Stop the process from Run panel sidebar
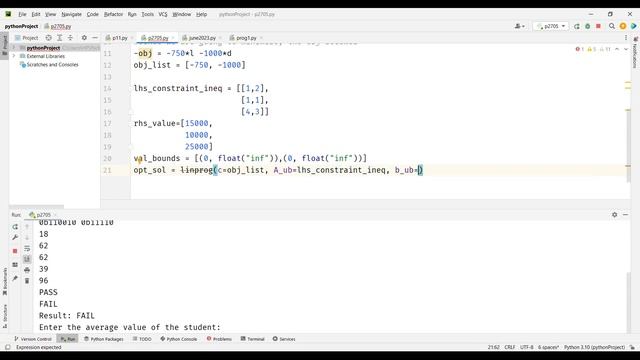The image size is (640, 360). click(x=15, y=251)
